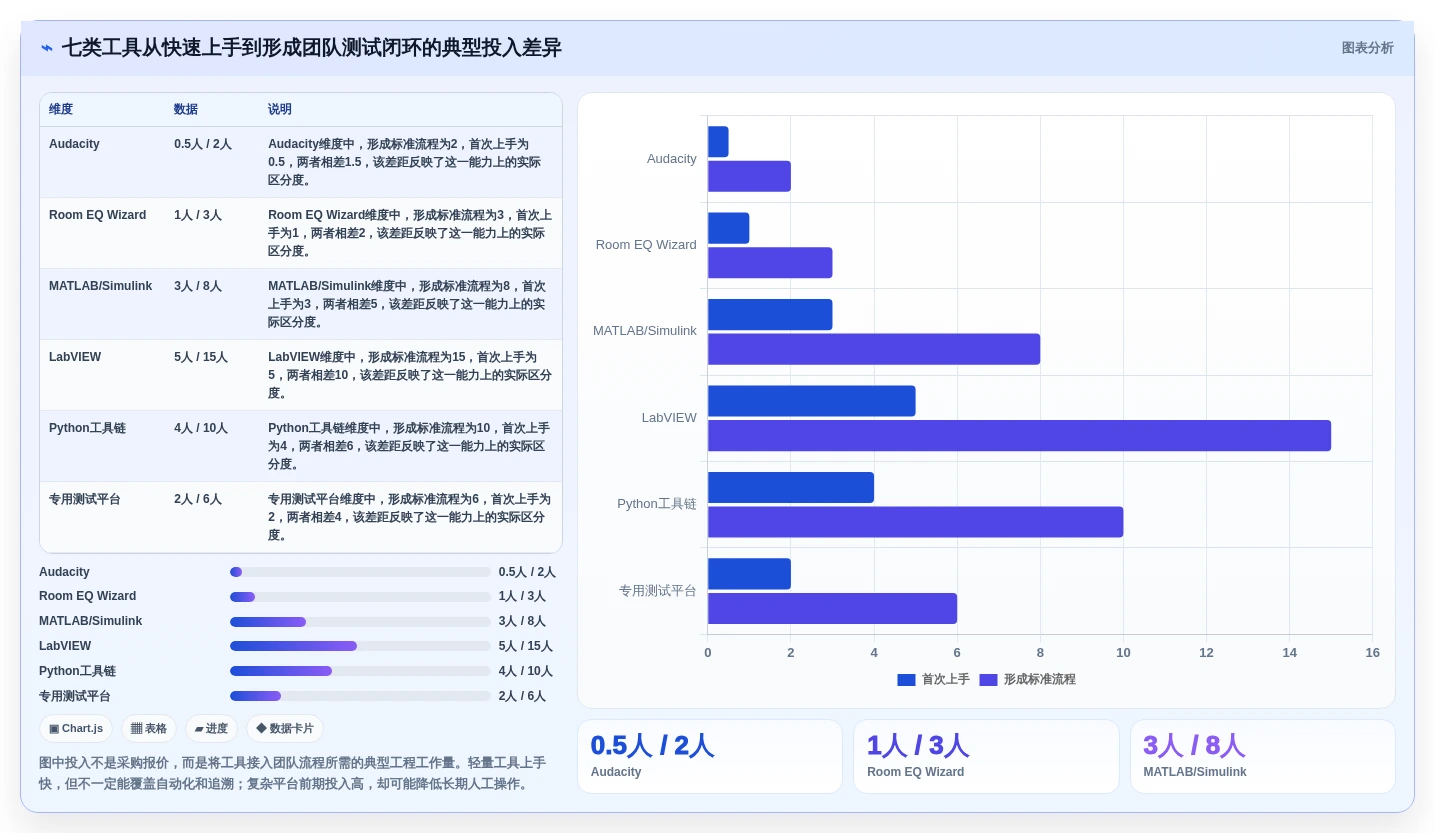The image size is (1435, 833).
Task: Click the Audacity 首次上手 chart bar
Action: pyautogui.click(x=718, y=142)
